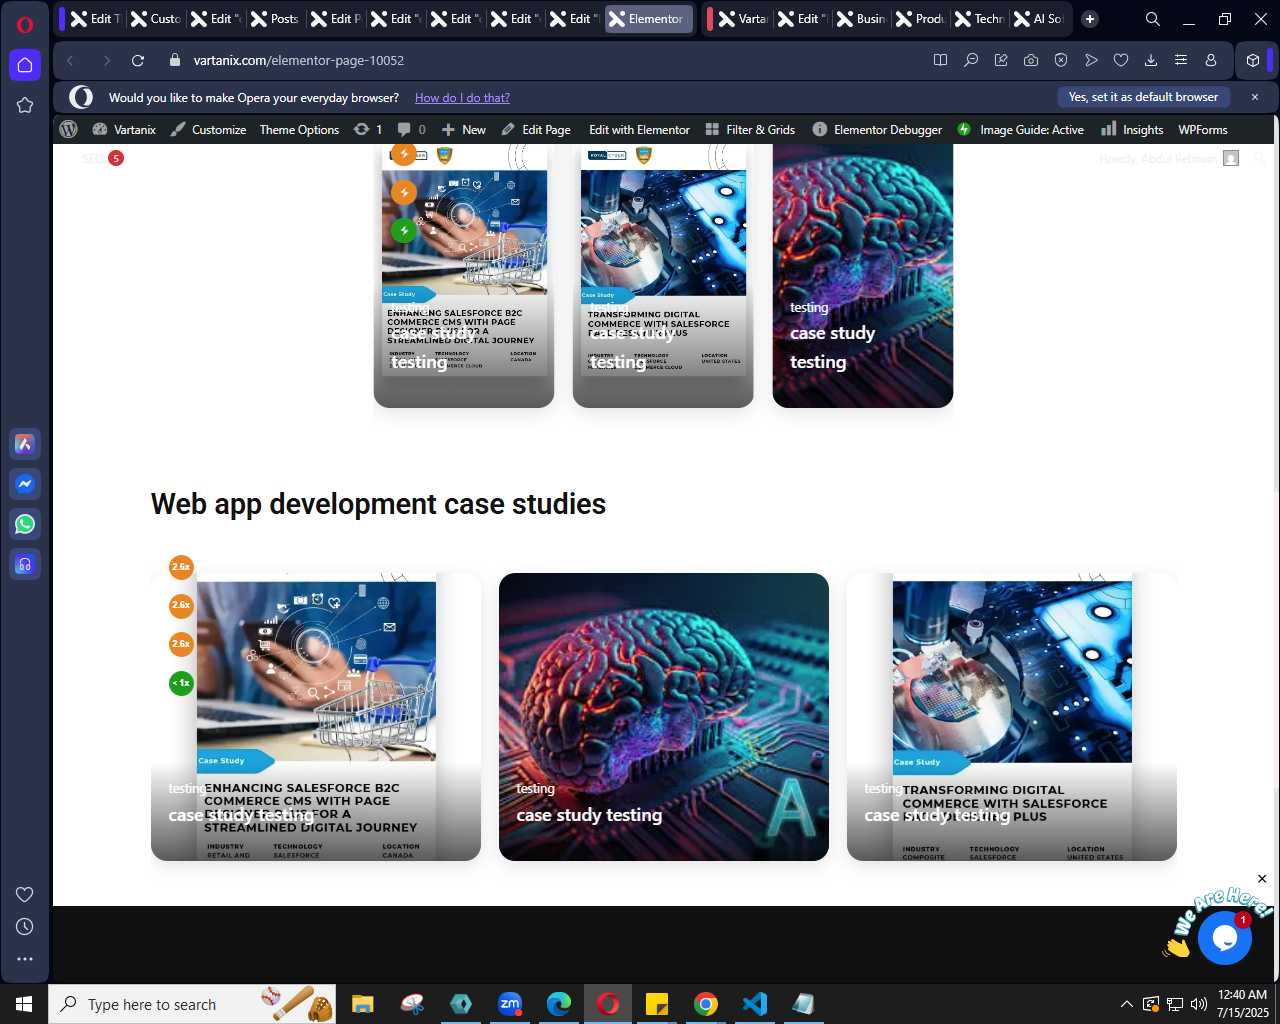Image resolution: width=1280 pixels, height=1024 pixels.
Task: Open Aria AI sidebar icon
Action: tap(25, 444)
